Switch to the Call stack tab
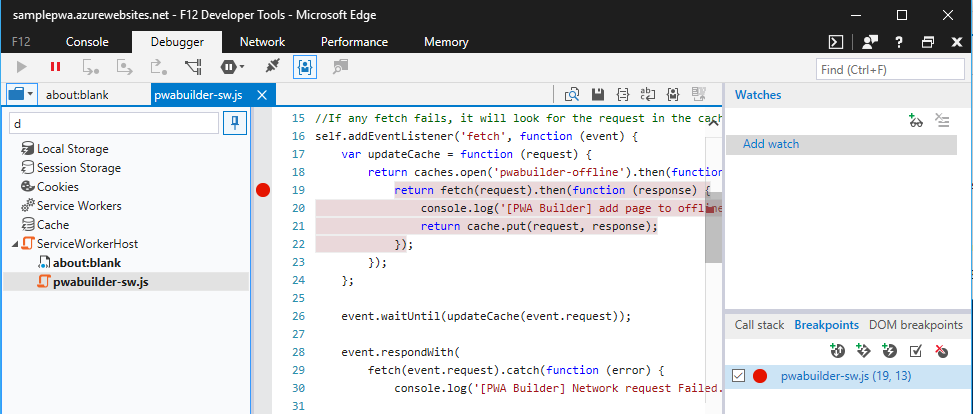 (758, 325)
